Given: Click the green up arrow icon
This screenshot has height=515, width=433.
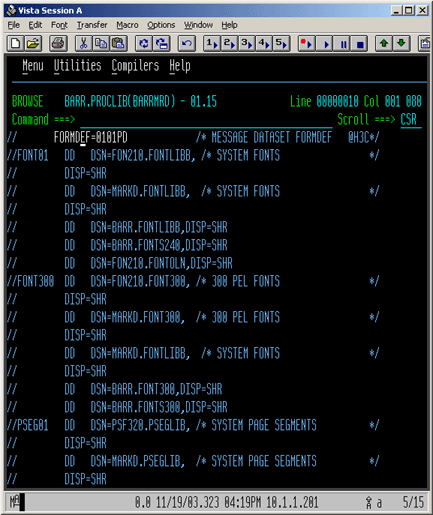Looking at the screenshot, I should point(384,44).
